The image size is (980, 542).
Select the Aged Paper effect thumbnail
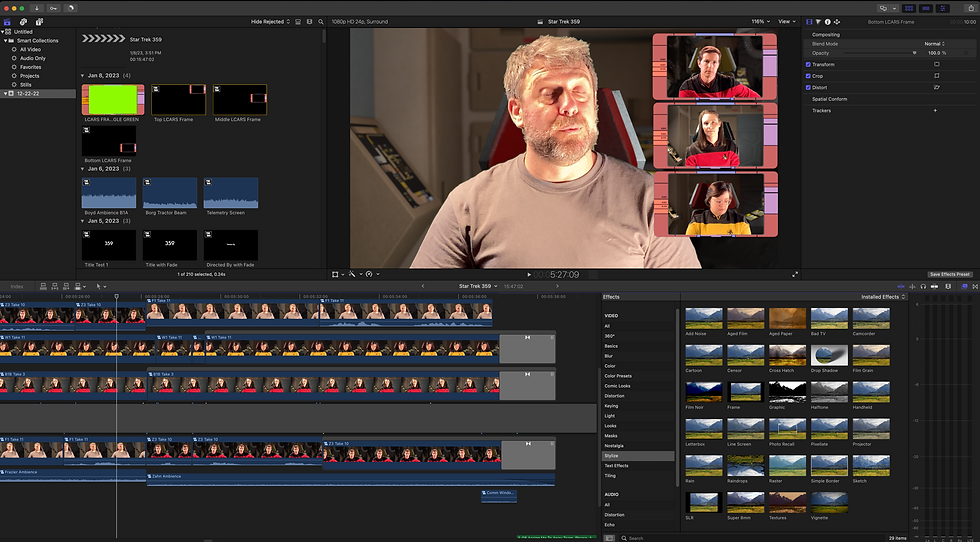(788, 318)
